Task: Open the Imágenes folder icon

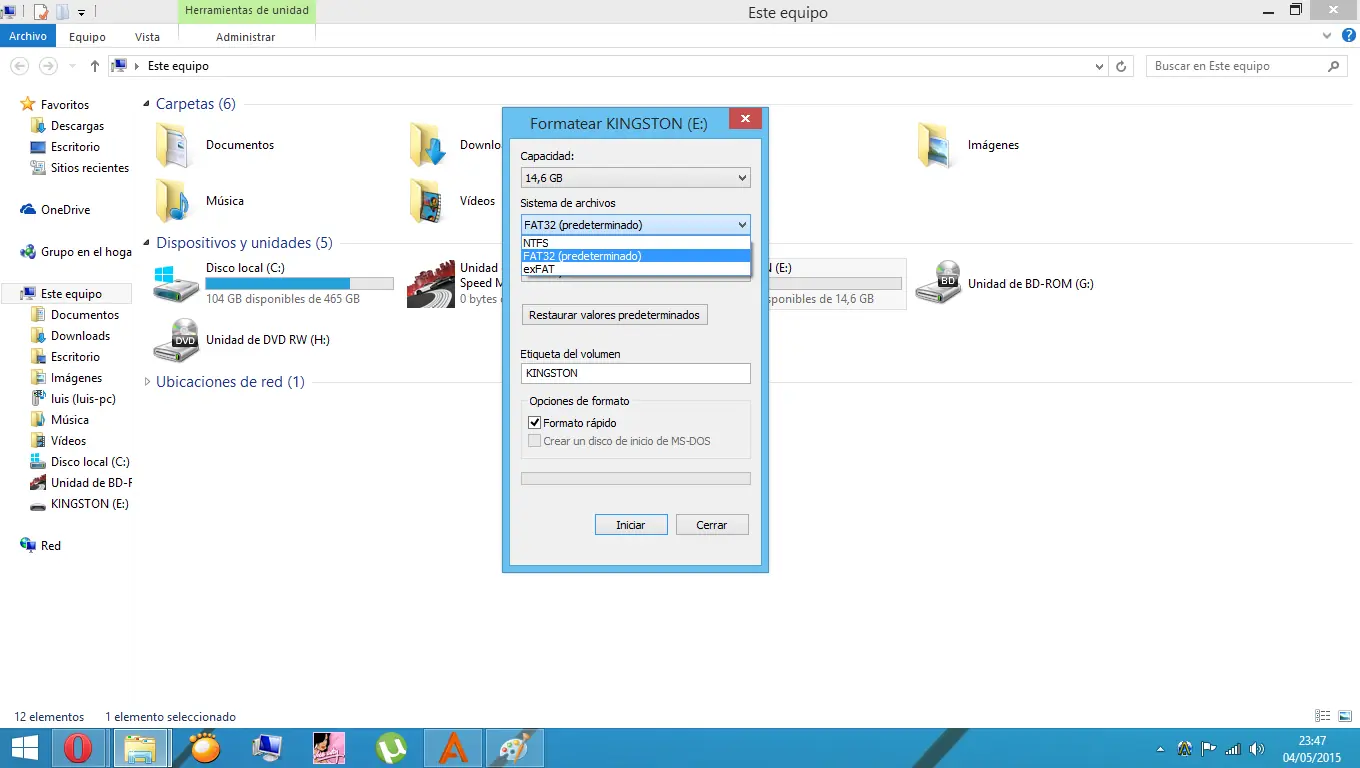Action: click(x=936, y=145)
